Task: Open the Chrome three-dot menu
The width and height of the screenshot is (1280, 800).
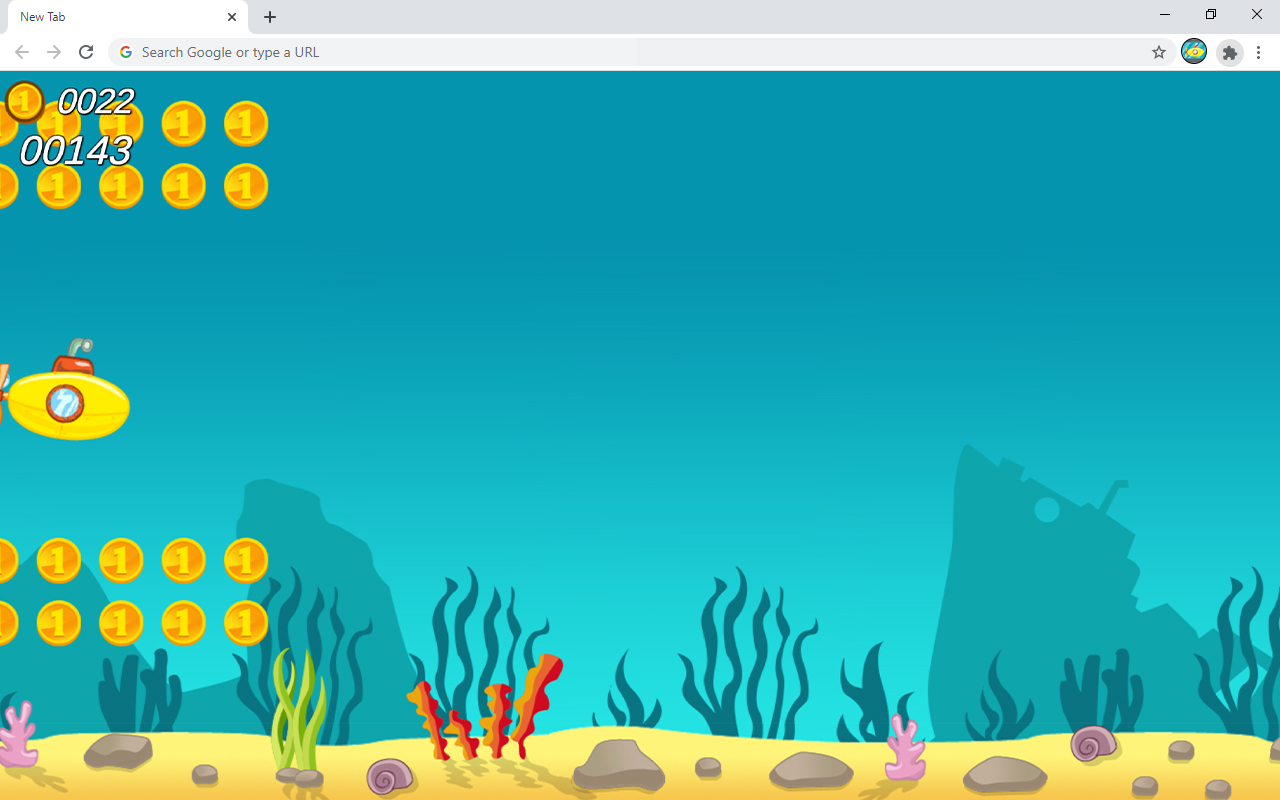Action: click(x=1259, y=53)
